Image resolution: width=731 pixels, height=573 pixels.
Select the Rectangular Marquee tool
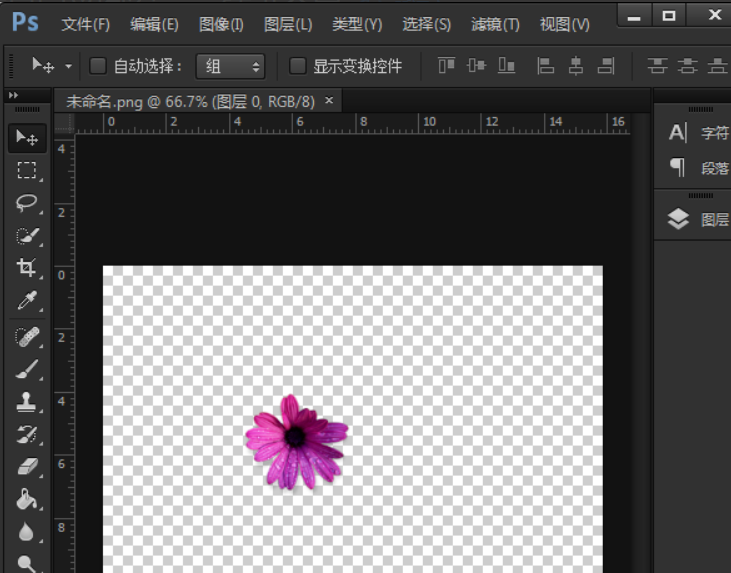click(x=27, y=170)
